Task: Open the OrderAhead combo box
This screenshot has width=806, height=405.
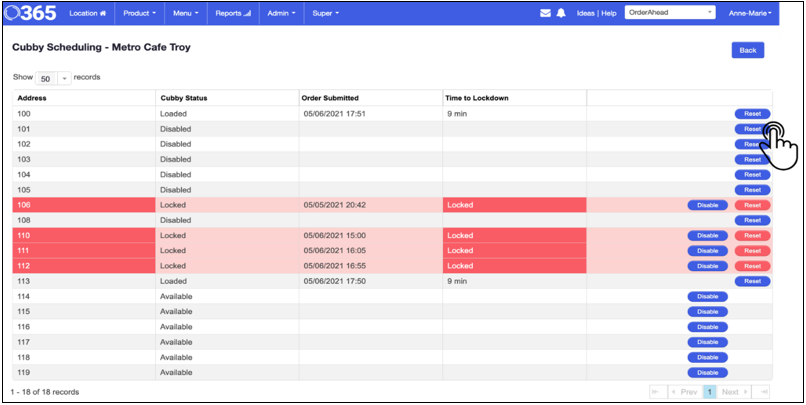Action: point(670,13)
